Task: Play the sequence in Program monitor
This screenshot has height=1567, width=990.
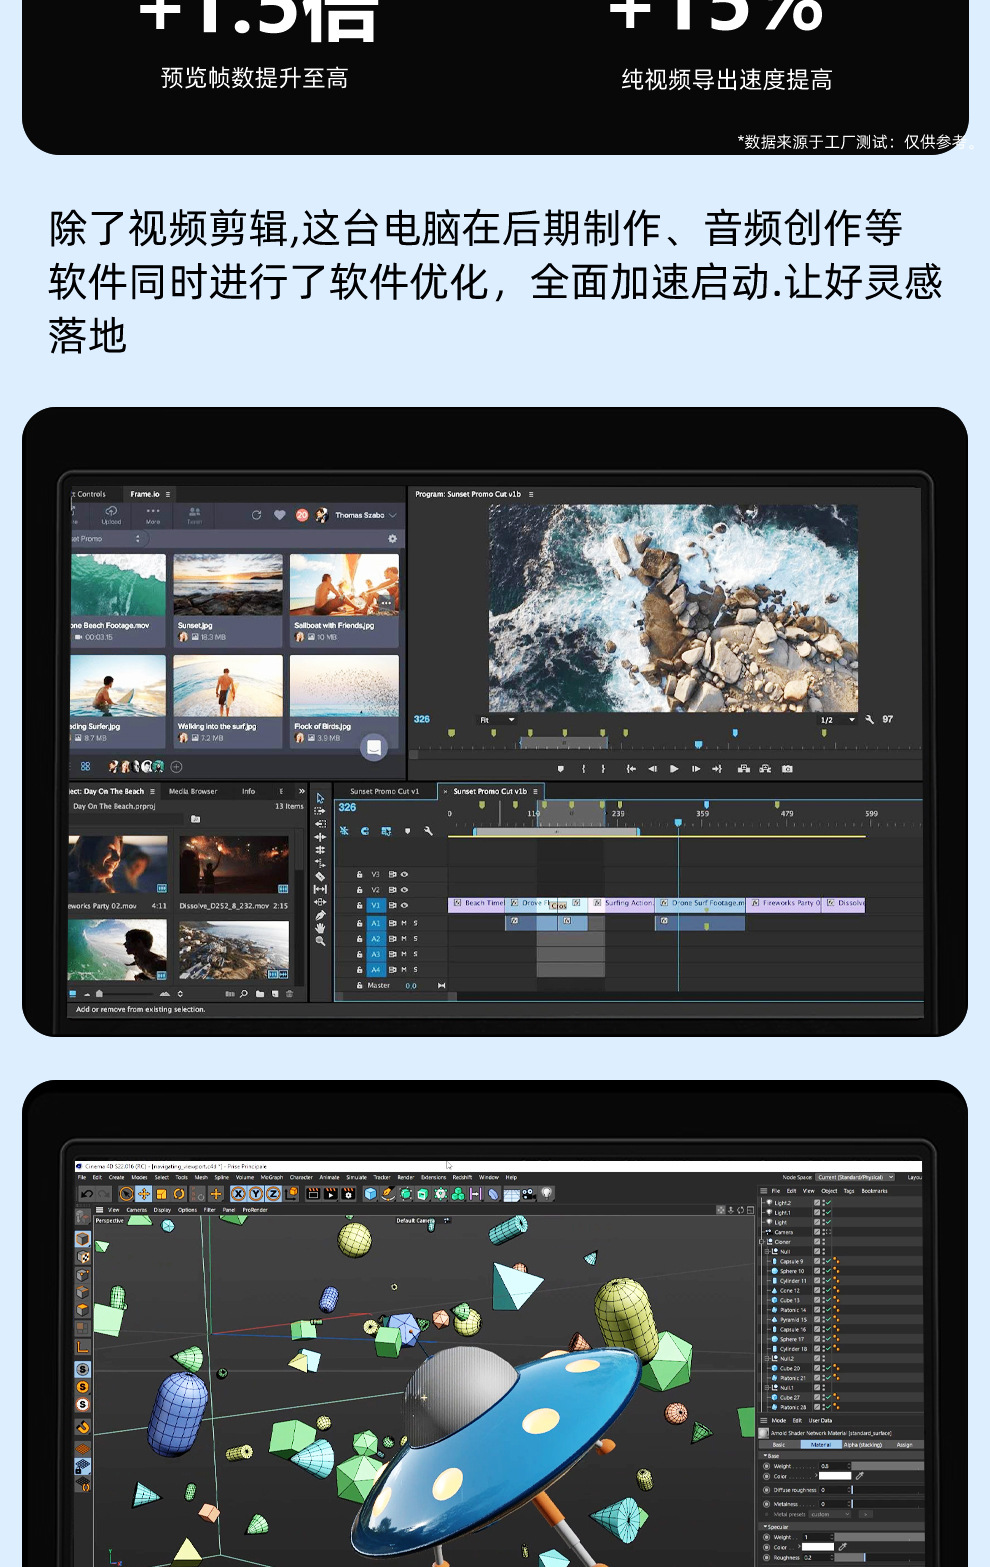Action: point(674,769)
